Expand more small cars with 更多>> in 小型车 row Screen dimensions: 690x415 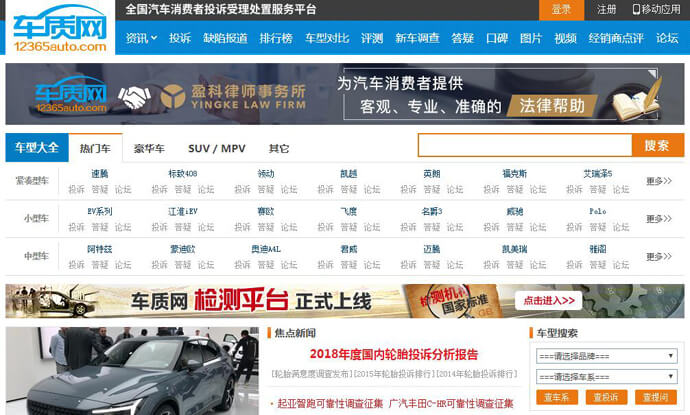[x=658, y=218]
